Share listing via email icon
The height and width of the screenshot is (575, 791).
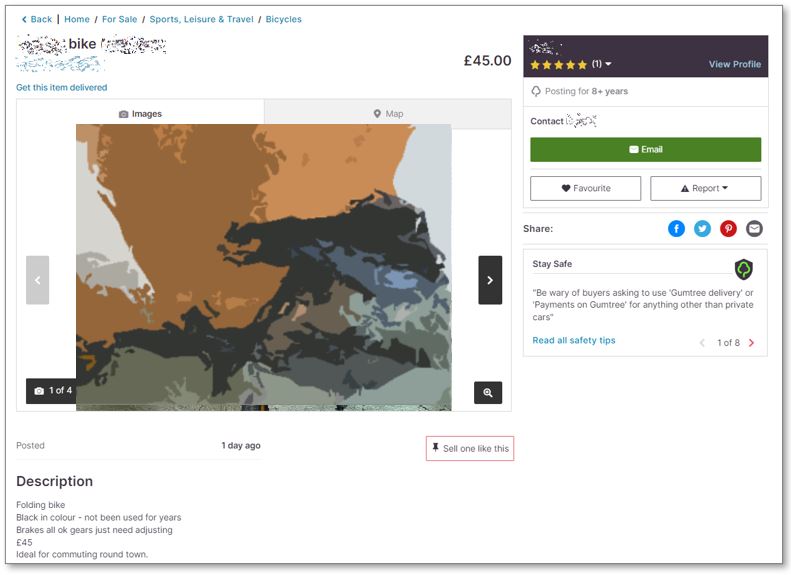coord(755,229)
